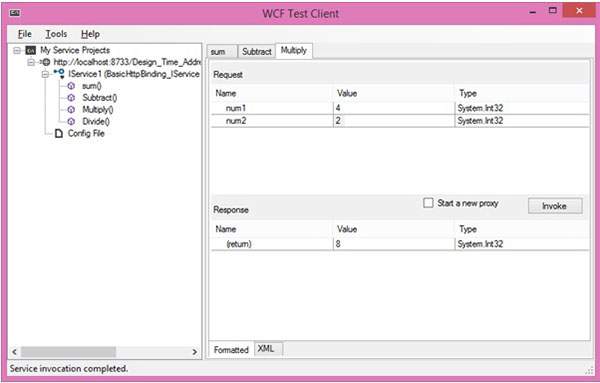The image size is (600, 383).
Task: Enable the Start a new proxy checkbox
Action: (x=428, y=203)
